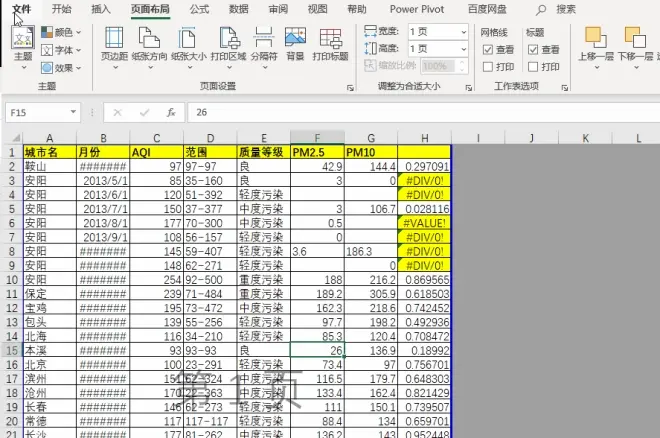Click the formula bar showing 26
Image resolution: width=660 pixels, height=438 pixels.
423,112
